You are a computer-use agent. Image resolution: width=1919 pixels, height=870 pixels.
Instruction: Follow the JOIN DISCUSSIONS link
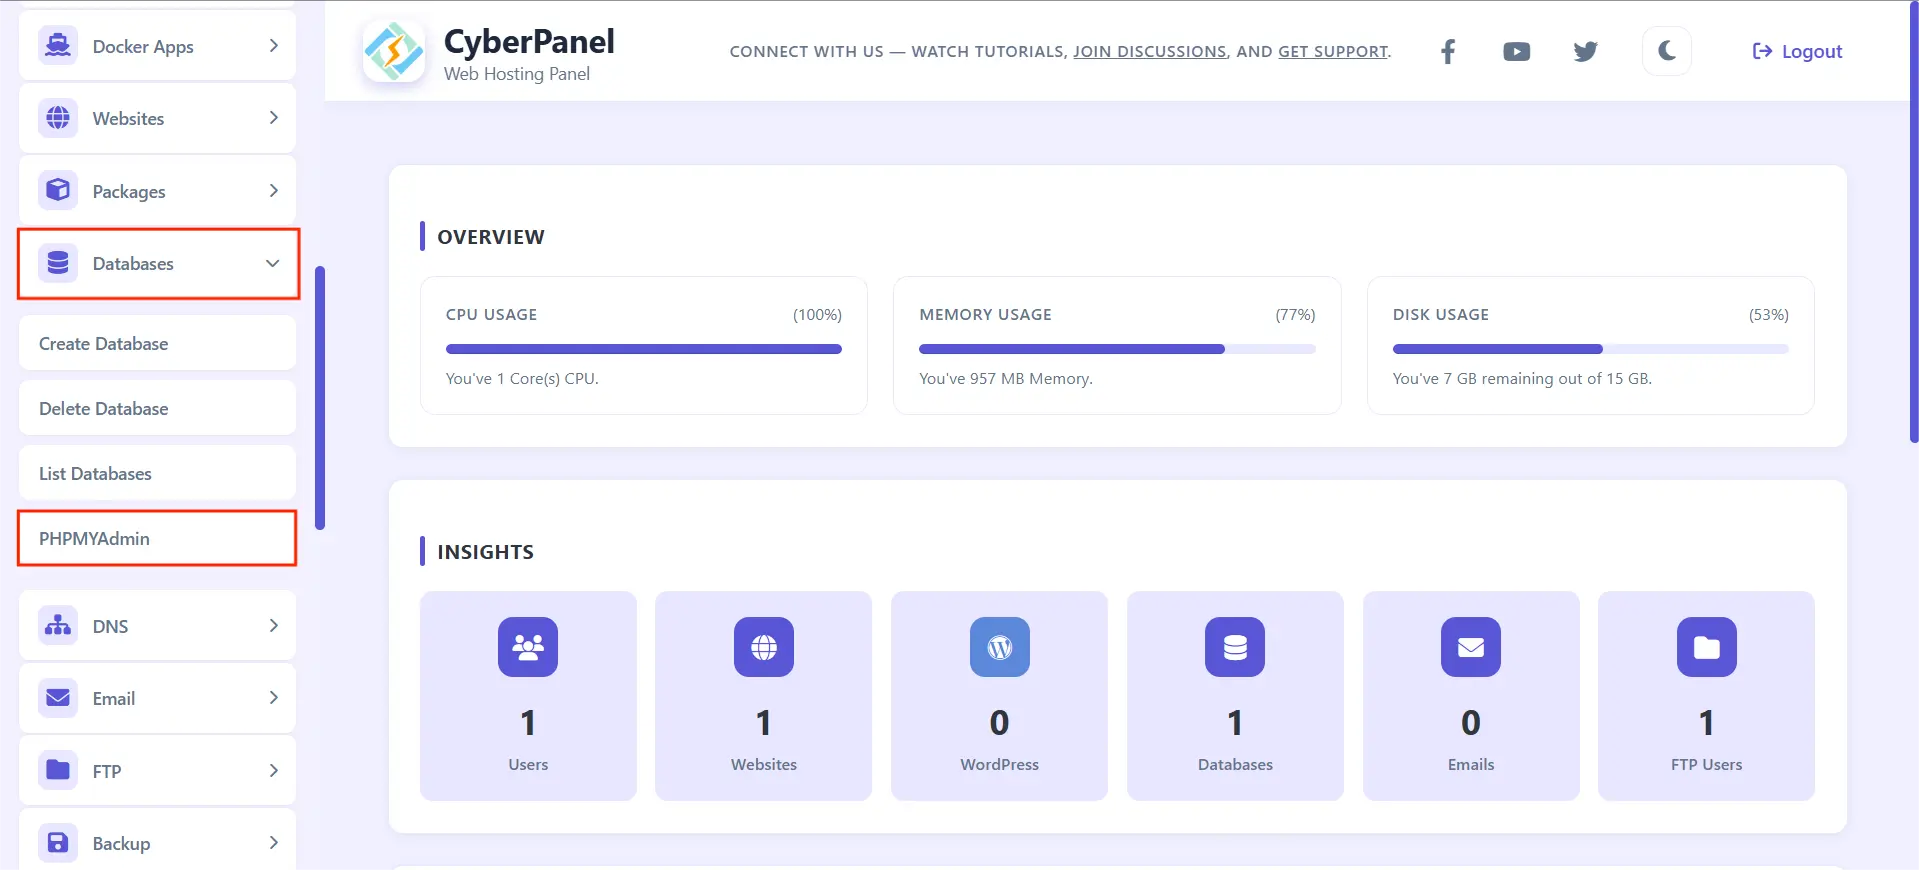(1150, 51)
